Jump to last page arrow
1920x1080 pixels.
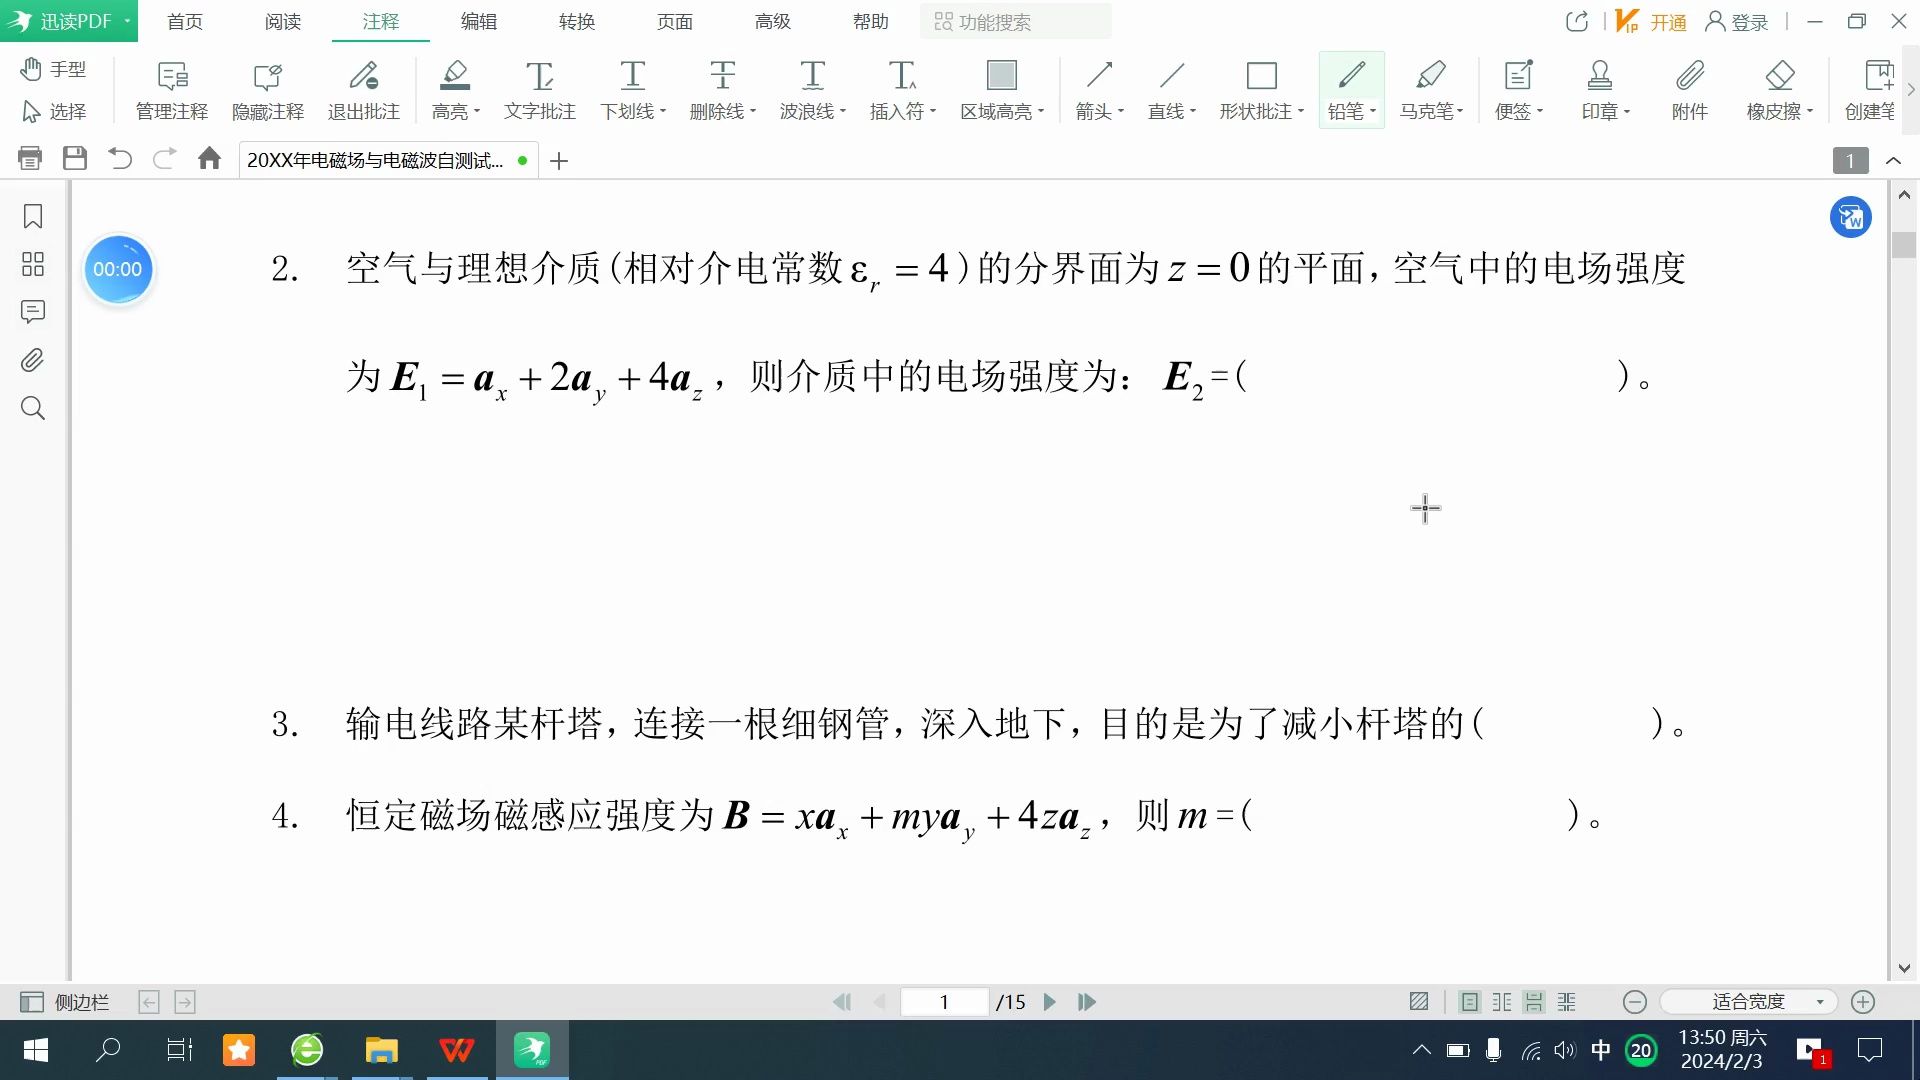pos(1087,1002)
